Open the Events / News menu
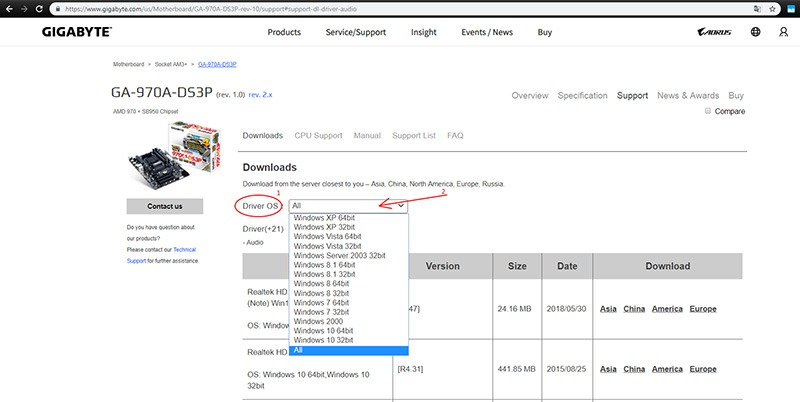This screenshot has width=800, height=402. 487,32
